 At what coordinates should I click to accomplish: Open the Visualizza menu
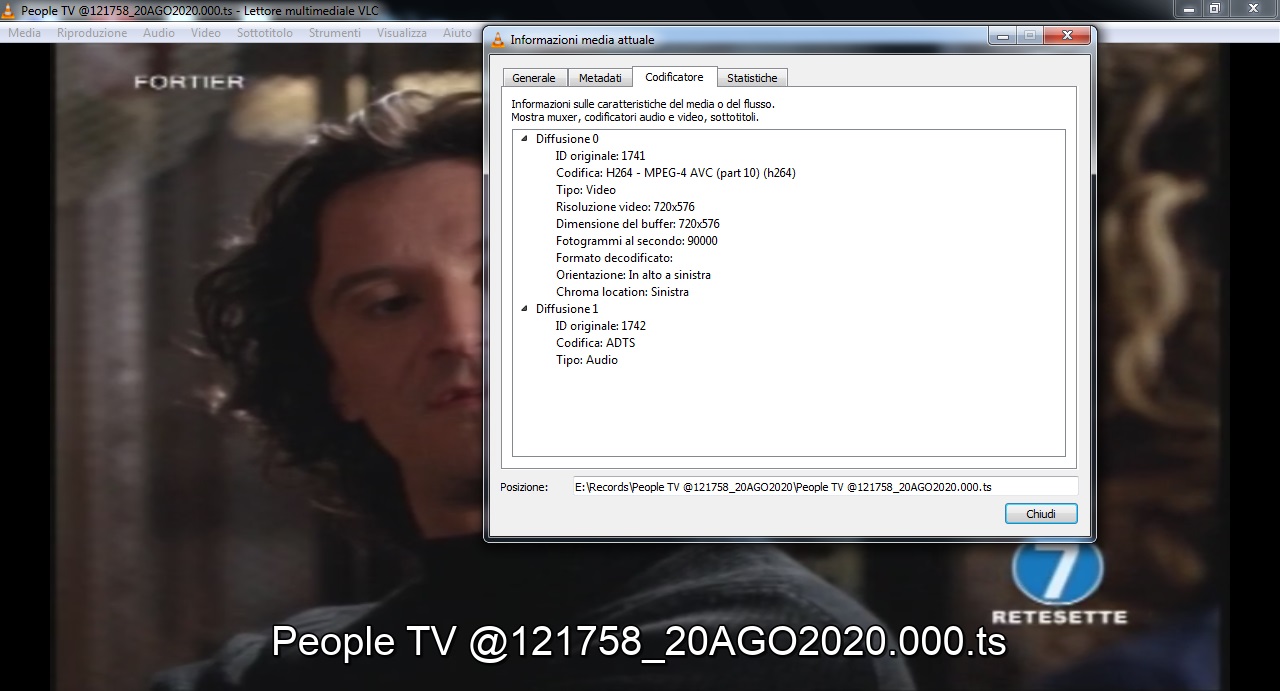click(x=402, y=33)
